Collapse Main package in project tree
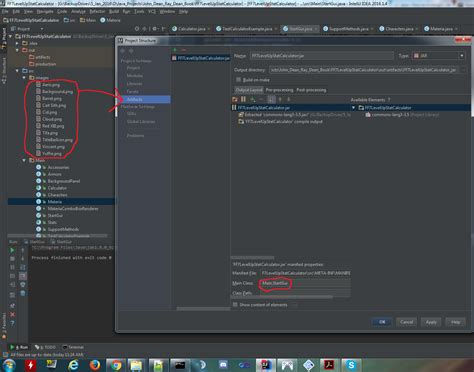 [x=24, y=160]
